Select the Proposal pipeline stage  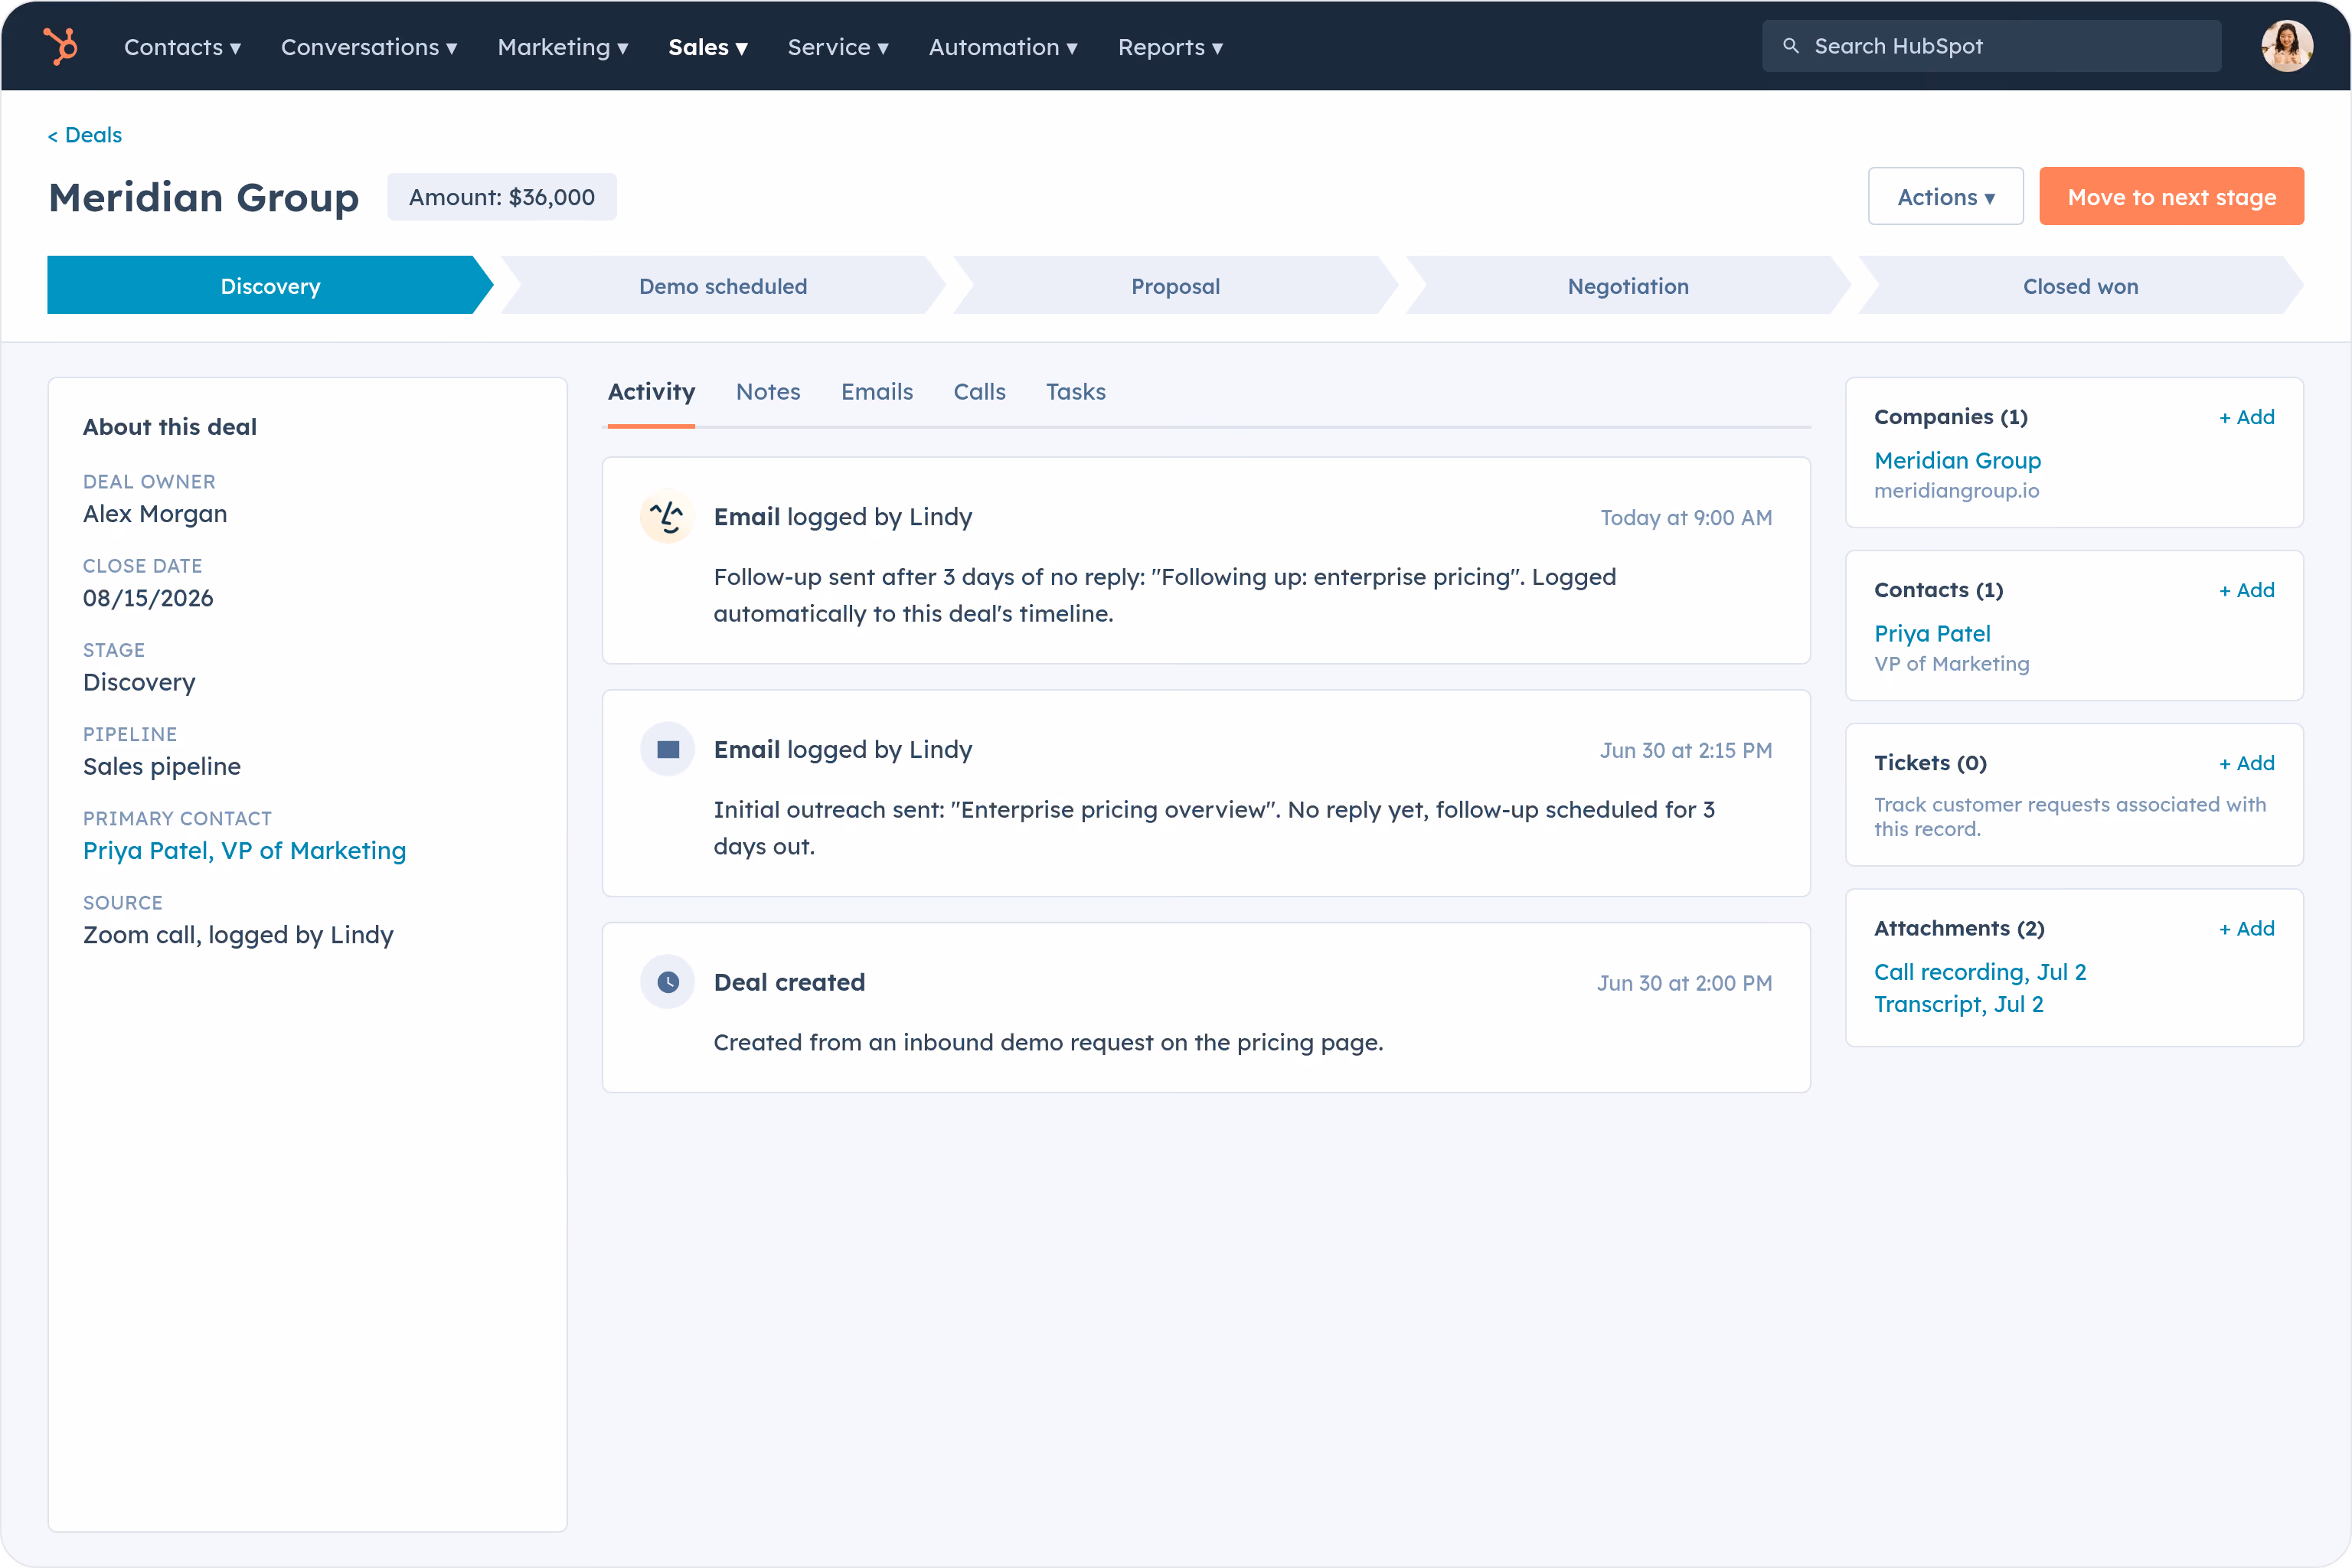pyautogui.click(x=1175, y=285)
